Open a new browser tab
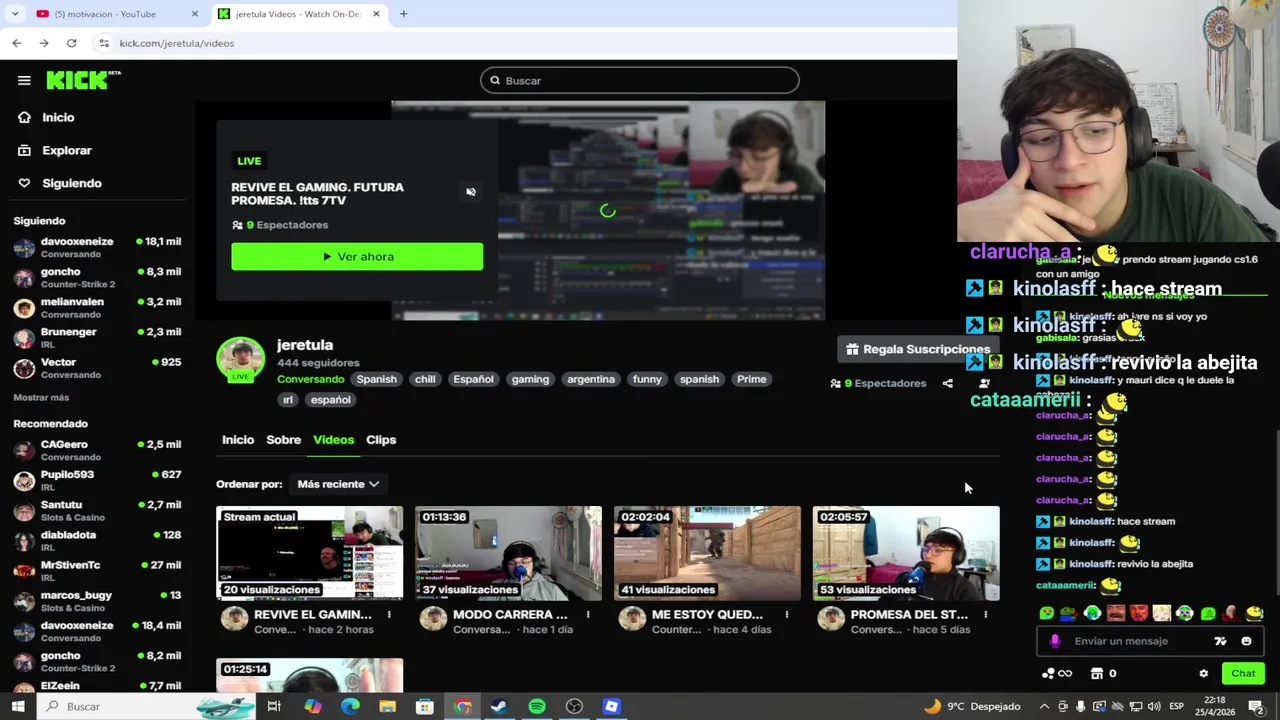 pyautogui.click(x=403, y=14)
